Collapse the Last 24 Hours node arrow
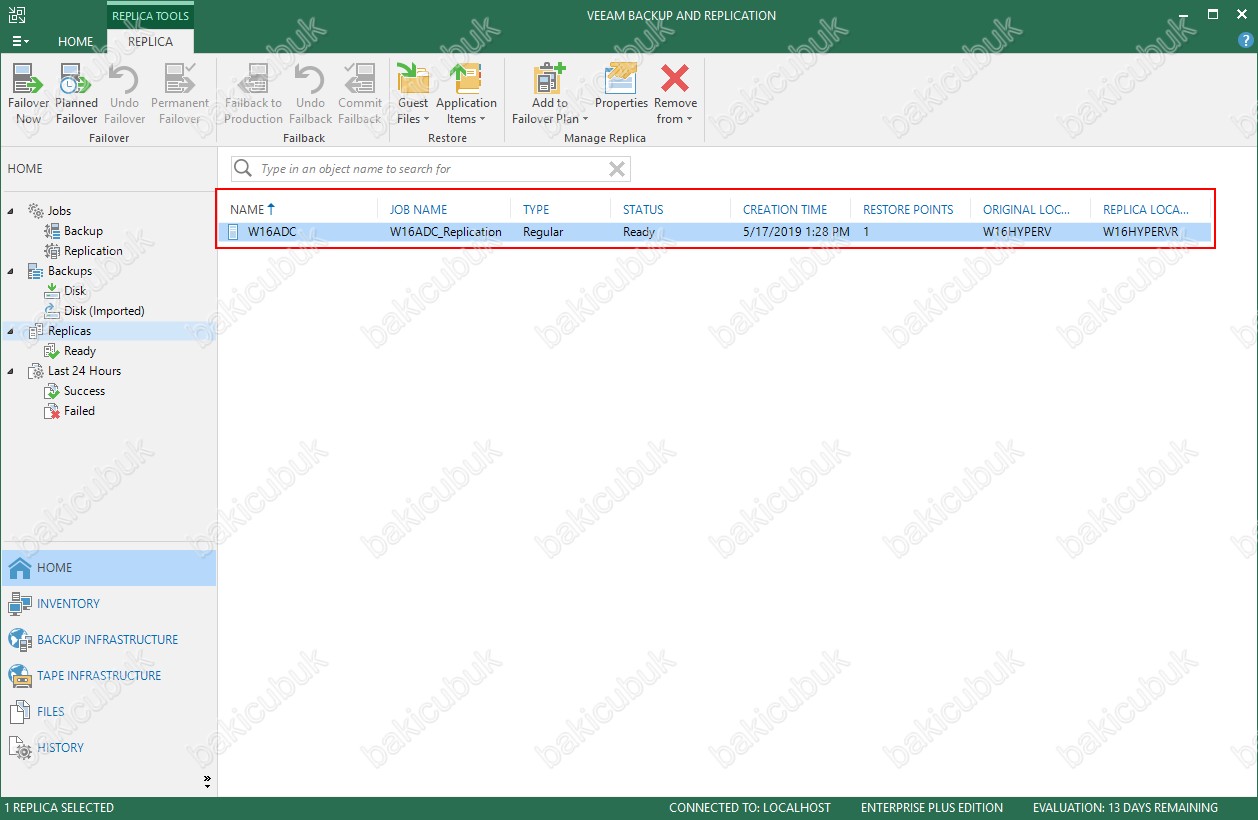1258x820 pixels. pyautogui.click(x=12, y=371)
